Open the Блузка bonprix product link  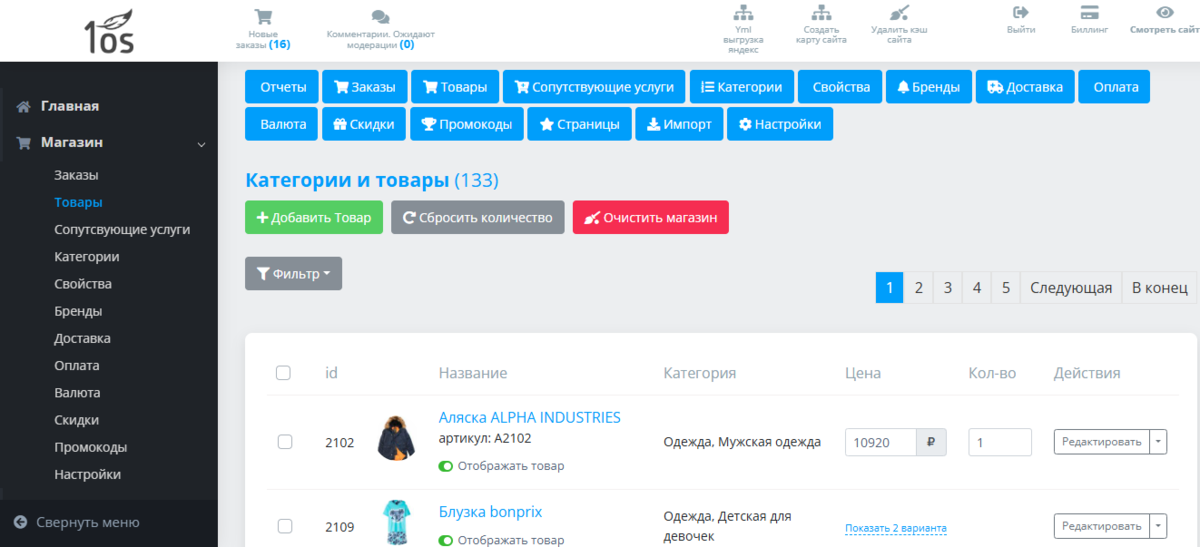[x=490, y=512]
